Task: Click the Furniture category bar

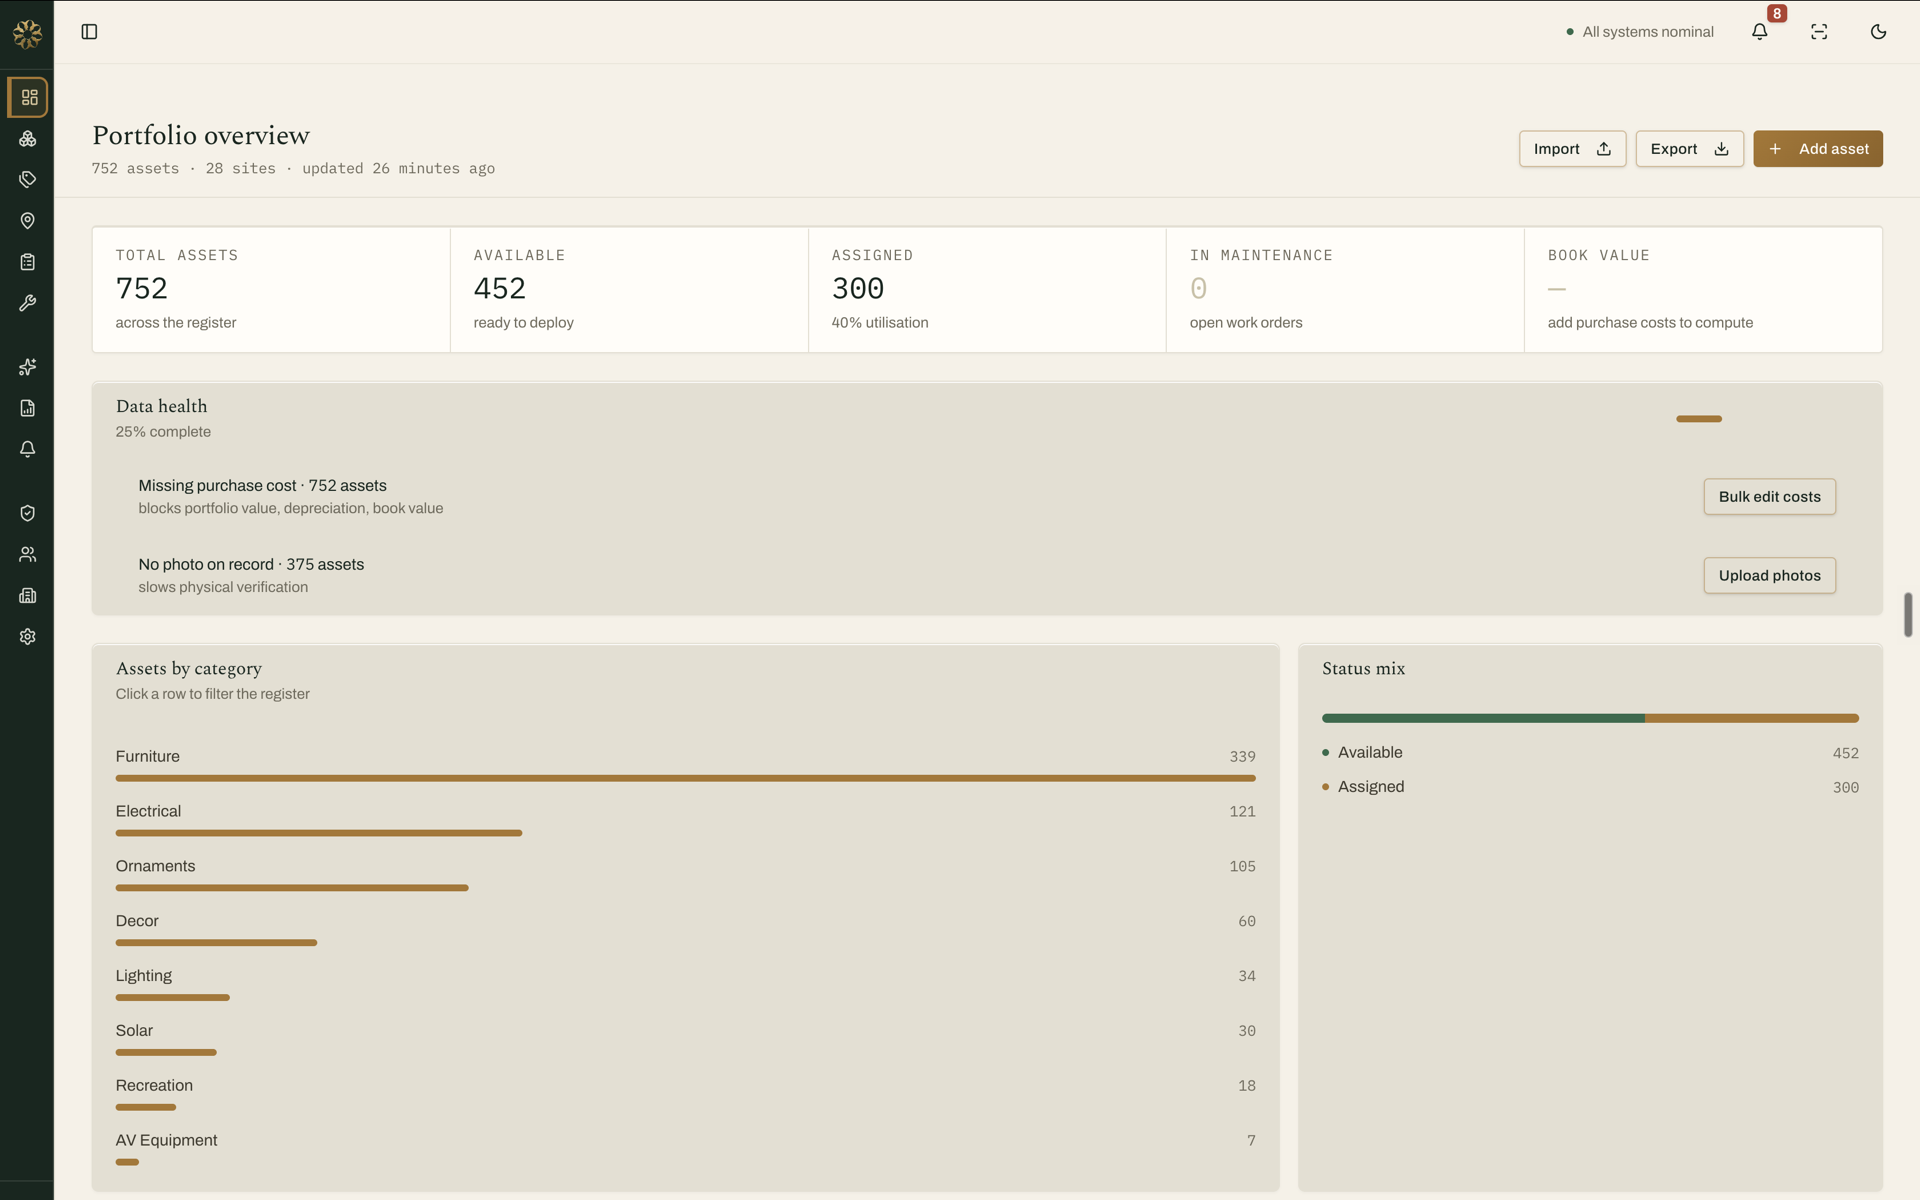Action: click(x=685, y=778)
